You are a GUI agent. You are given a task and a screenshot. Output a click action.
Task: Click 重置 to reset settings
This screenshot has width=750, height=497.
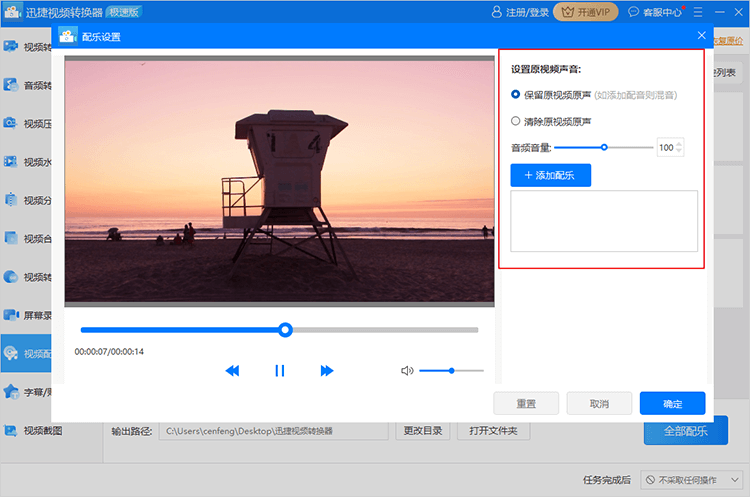tap(526, 404)
